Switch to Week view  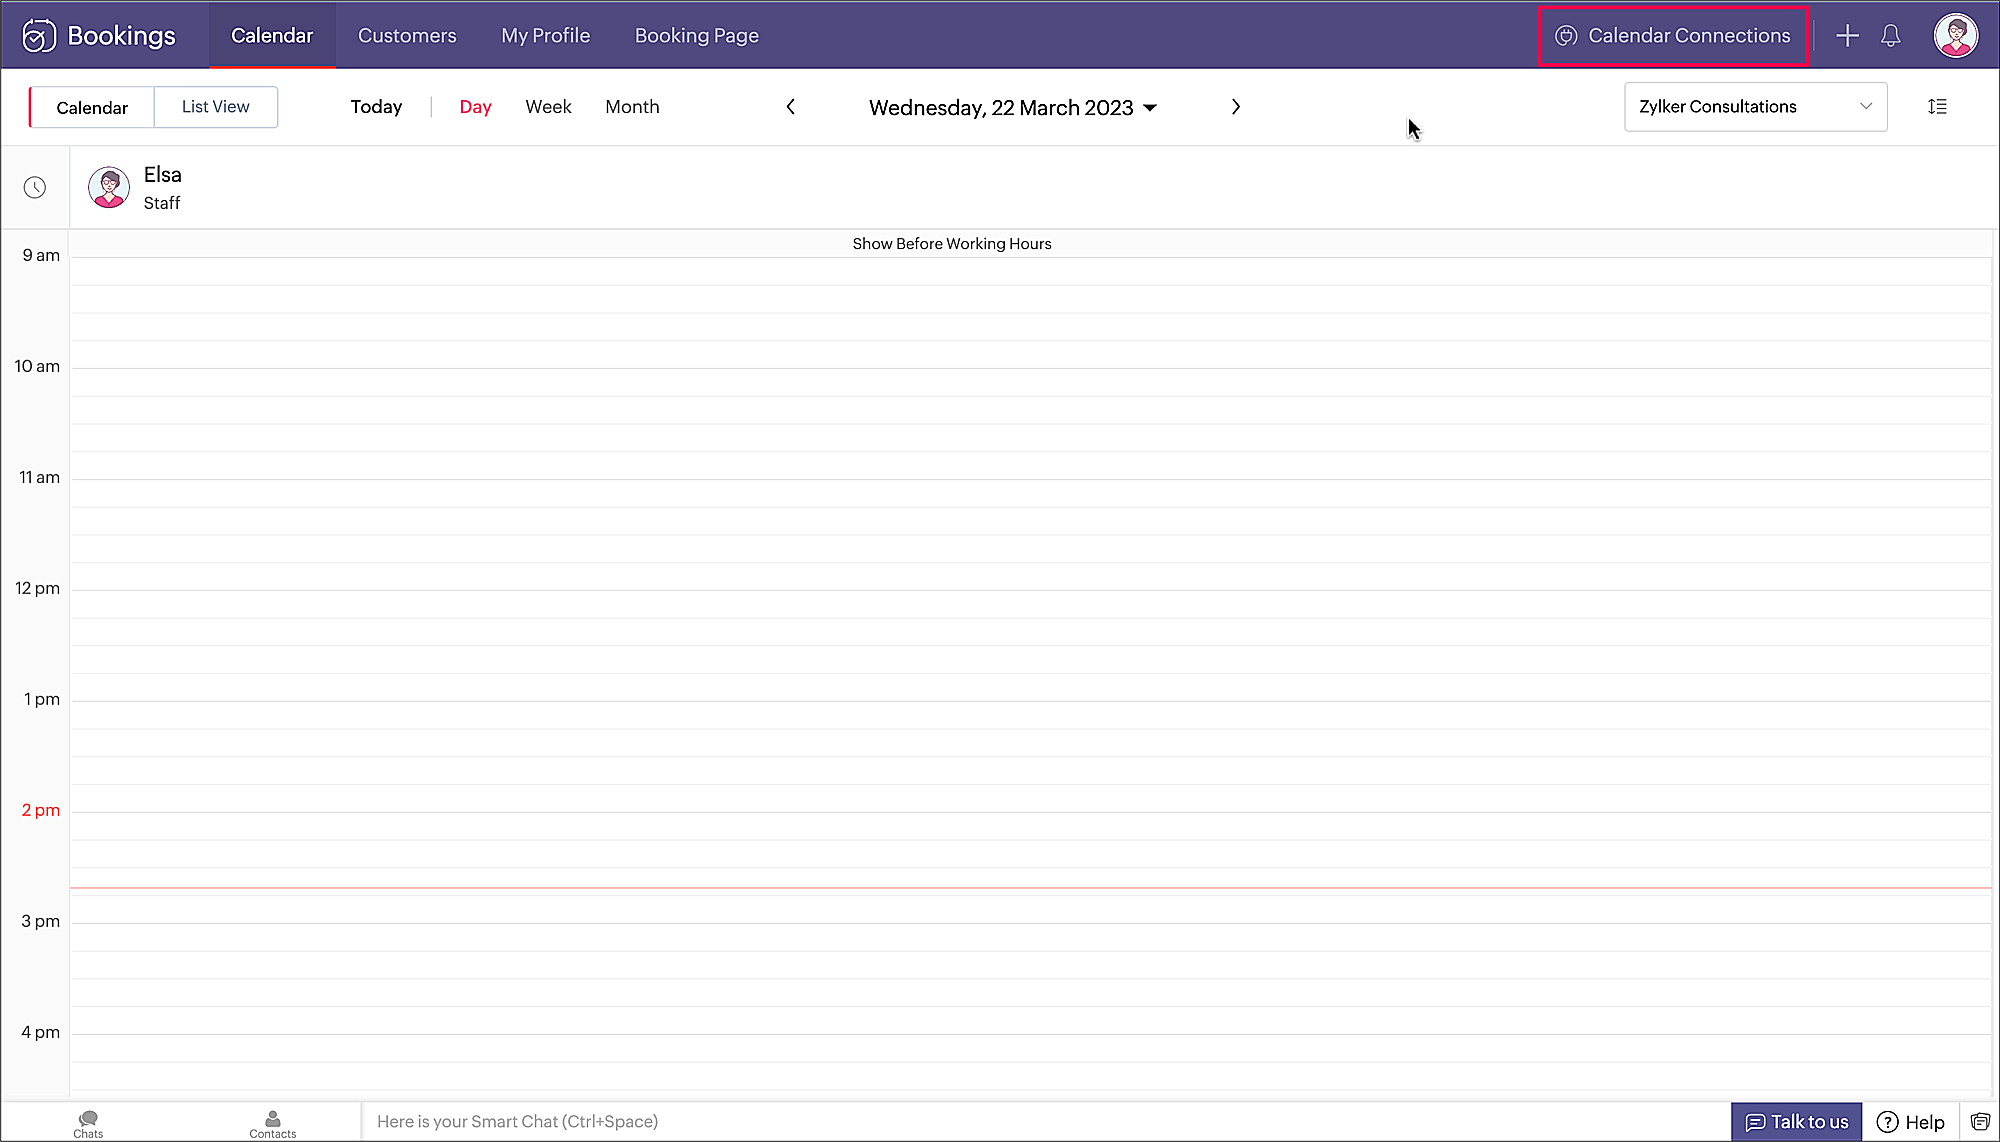(548, 107)
